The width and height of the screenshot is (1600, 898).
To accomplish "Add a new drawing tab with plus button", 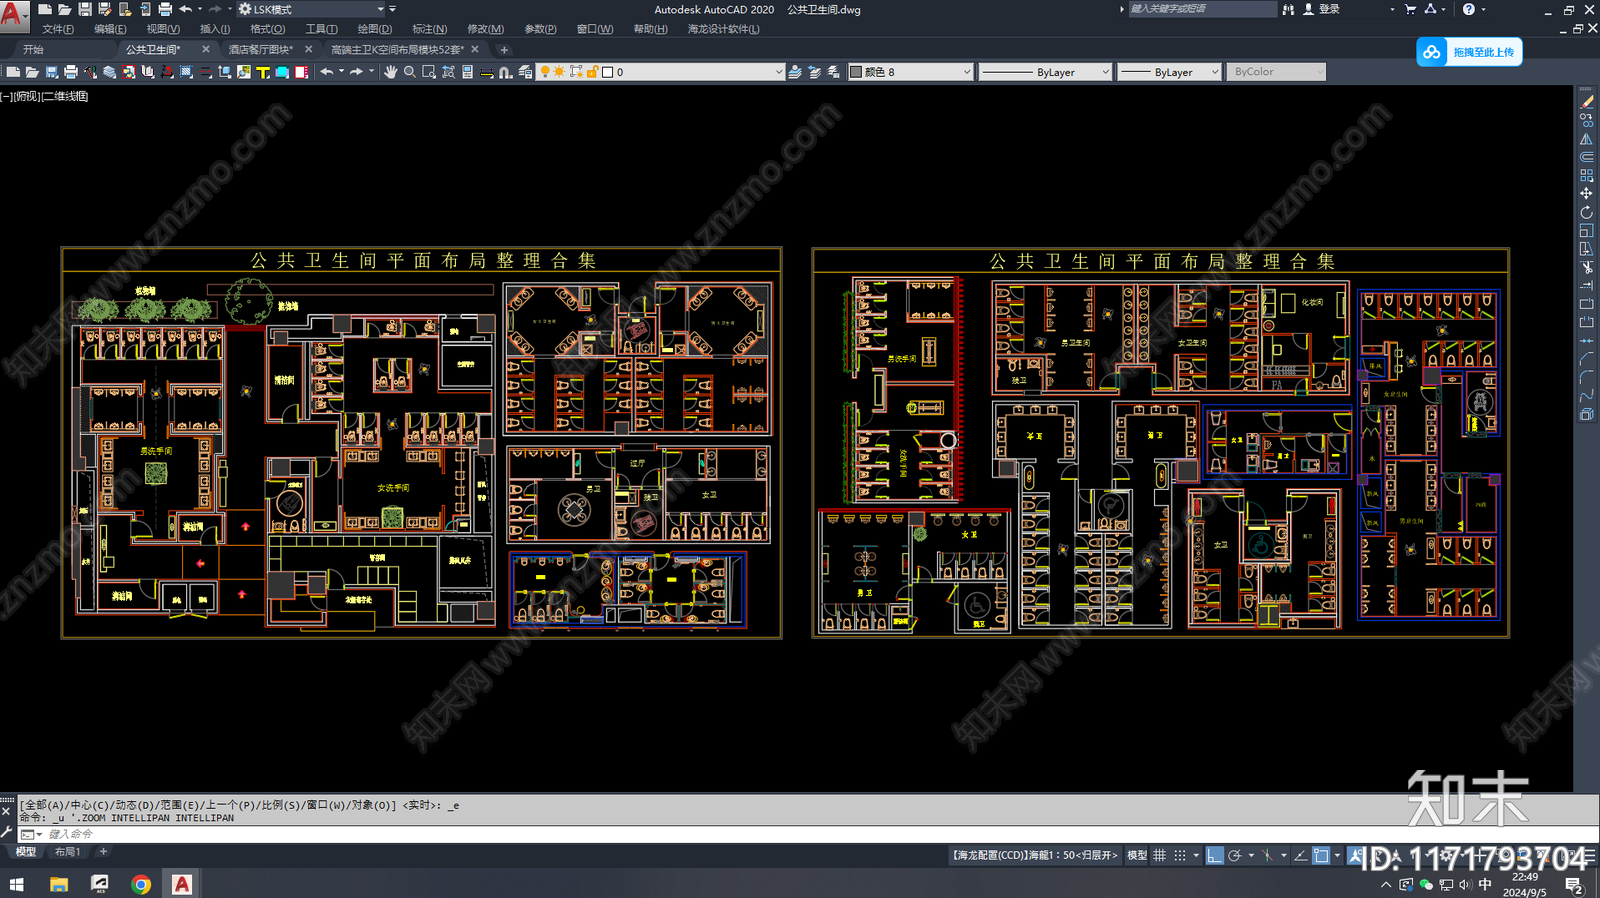I will coord(504,49).
